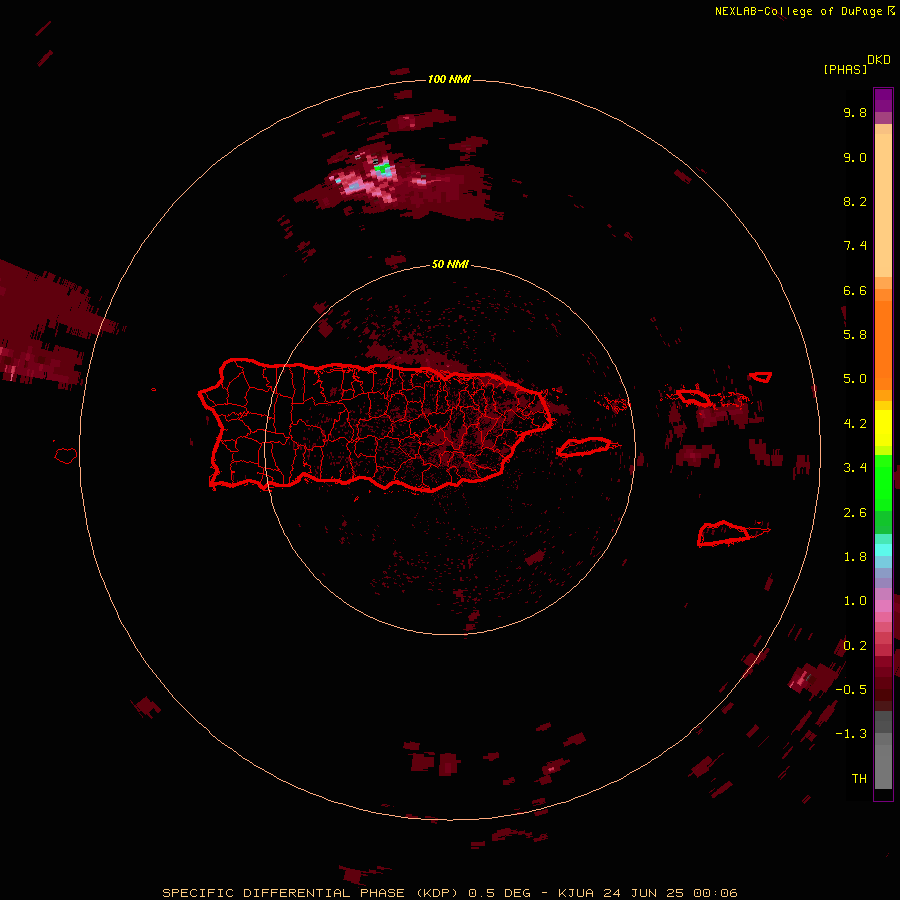Image resolution: width=900 pixels, height=900 pixels.
Task: Pick the purple top band of color bar
Action: [x=883, y=100]
